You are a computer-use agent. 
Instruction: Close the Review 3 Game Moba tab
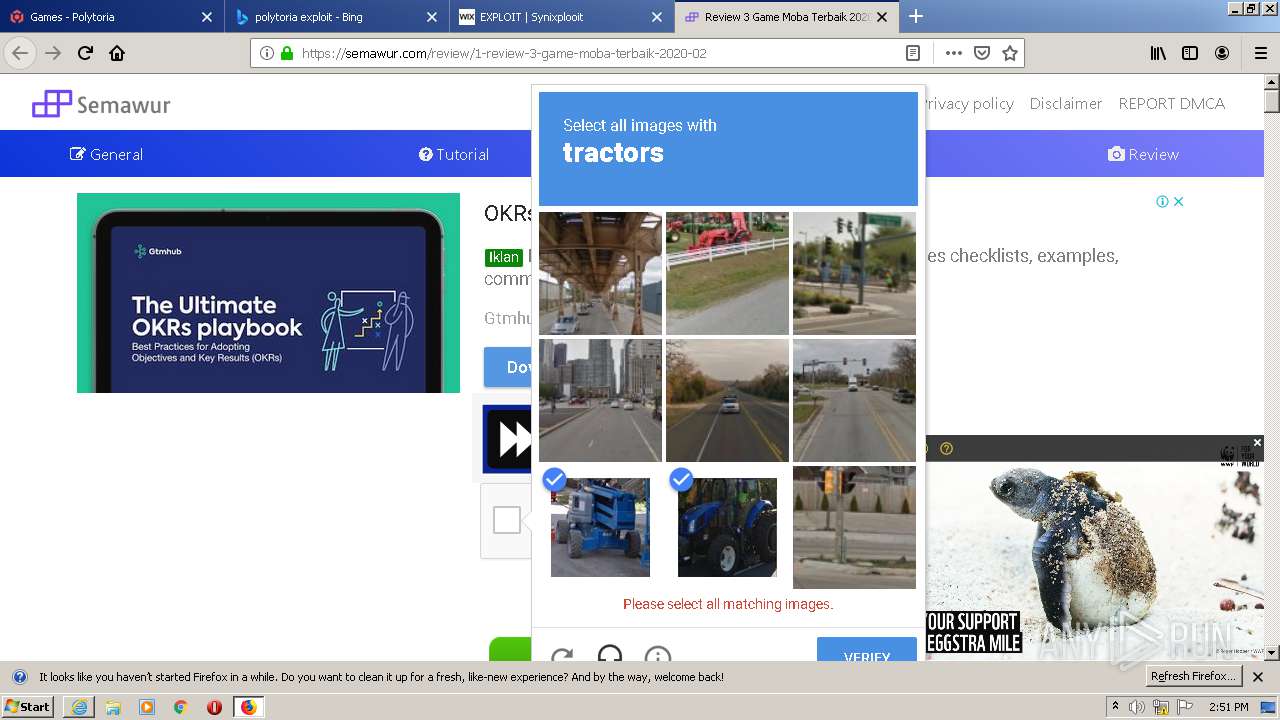[x=882, y=17]
